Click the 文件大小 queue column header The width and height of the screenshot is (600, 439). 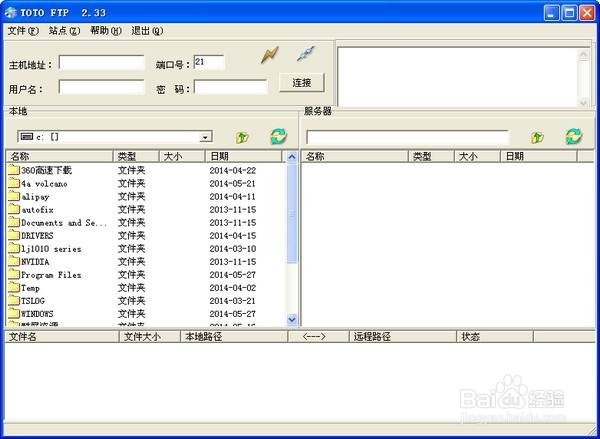[x=150, y=337]
